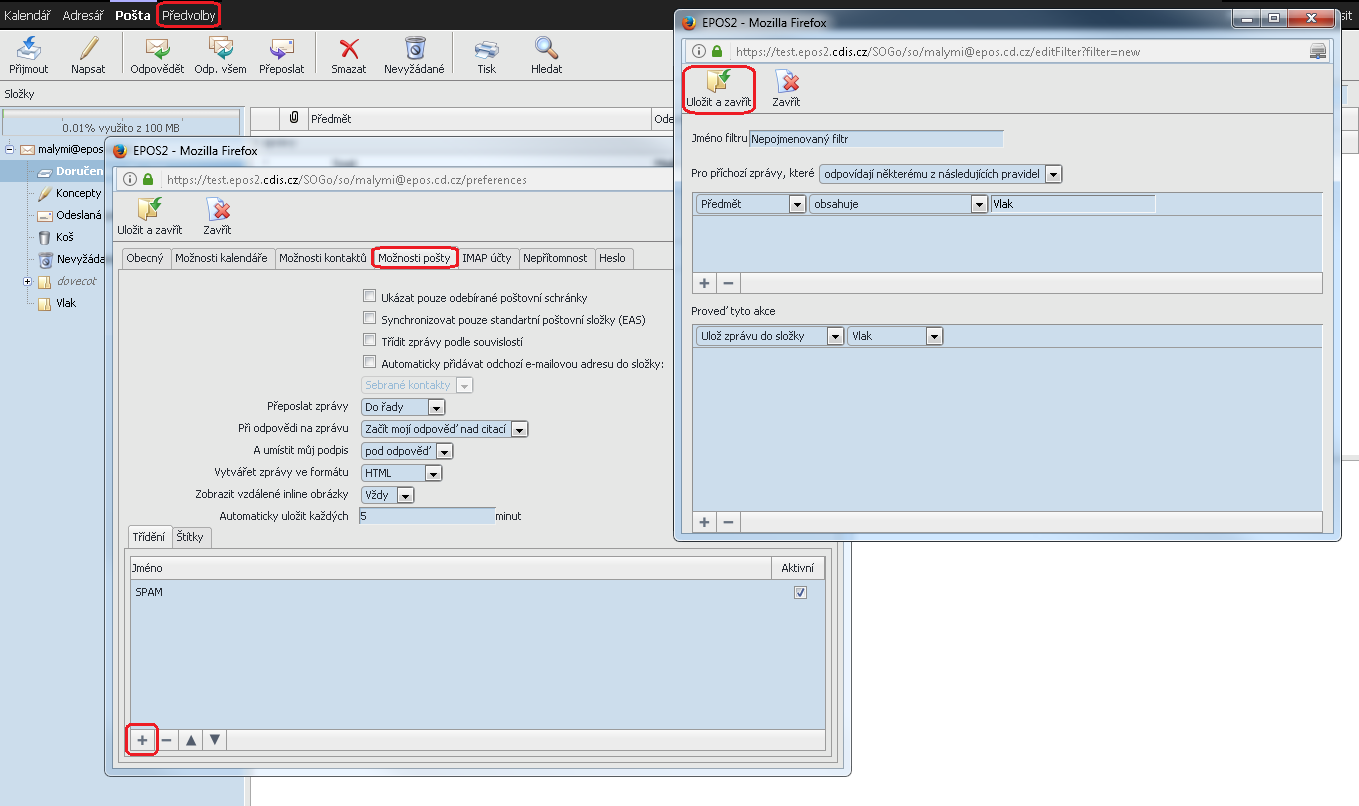Viewport: 1359px width, 806px height.
Task: Enable Ukázat pouze odebírané poštovní schránky
Action: (x=369, y=297)
